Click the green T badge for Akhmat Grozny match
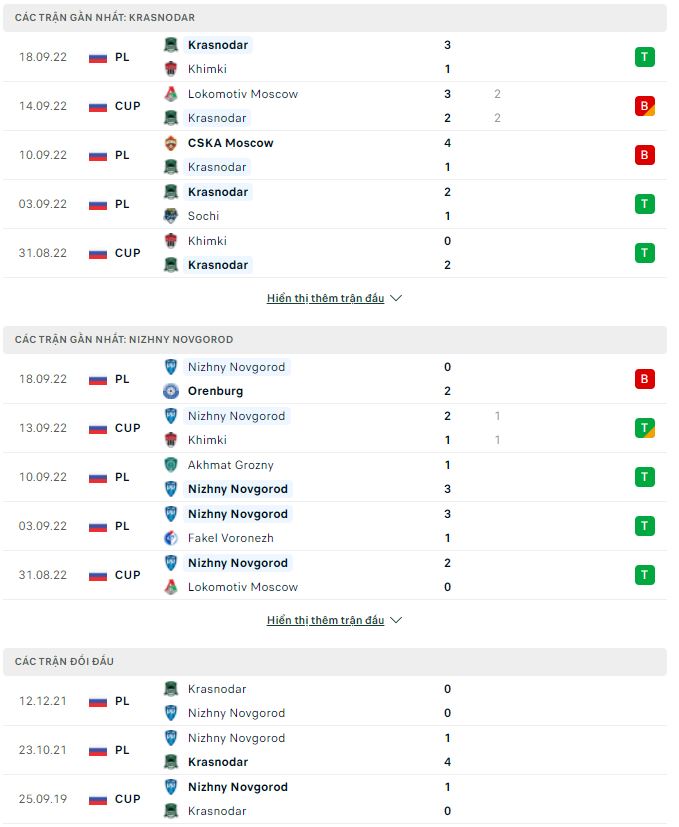679x827 pixels. tap(644, 477)
